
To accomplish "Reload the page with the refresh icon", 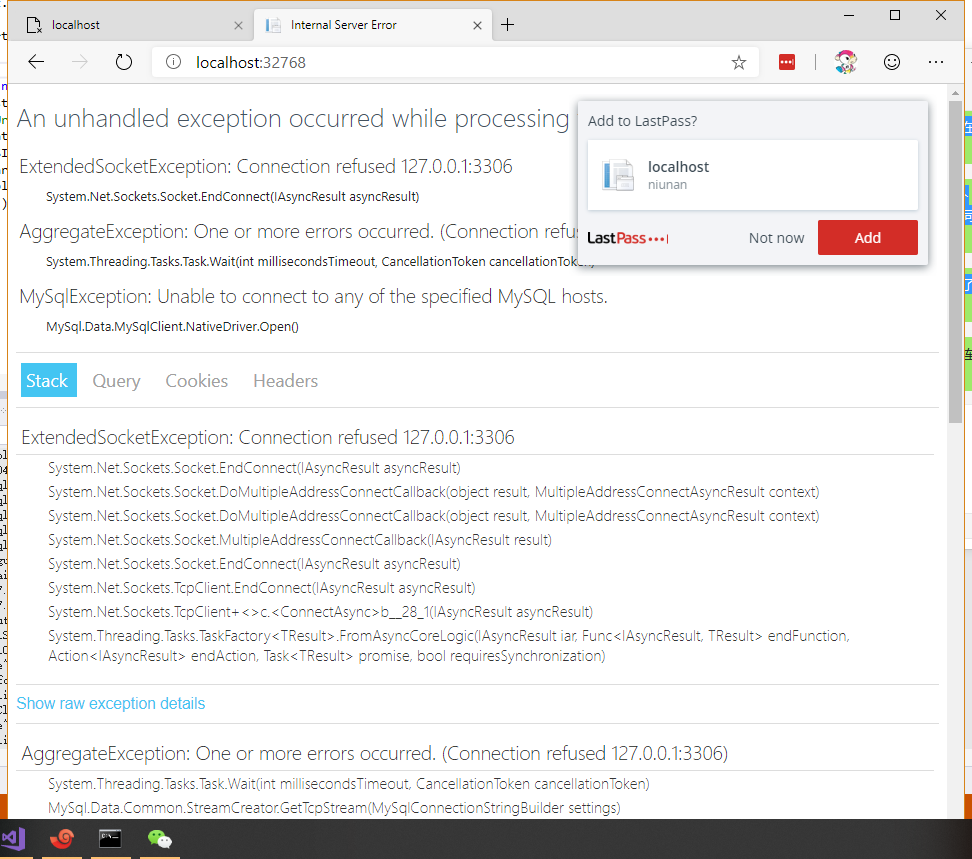I will (x=124, y=62).
